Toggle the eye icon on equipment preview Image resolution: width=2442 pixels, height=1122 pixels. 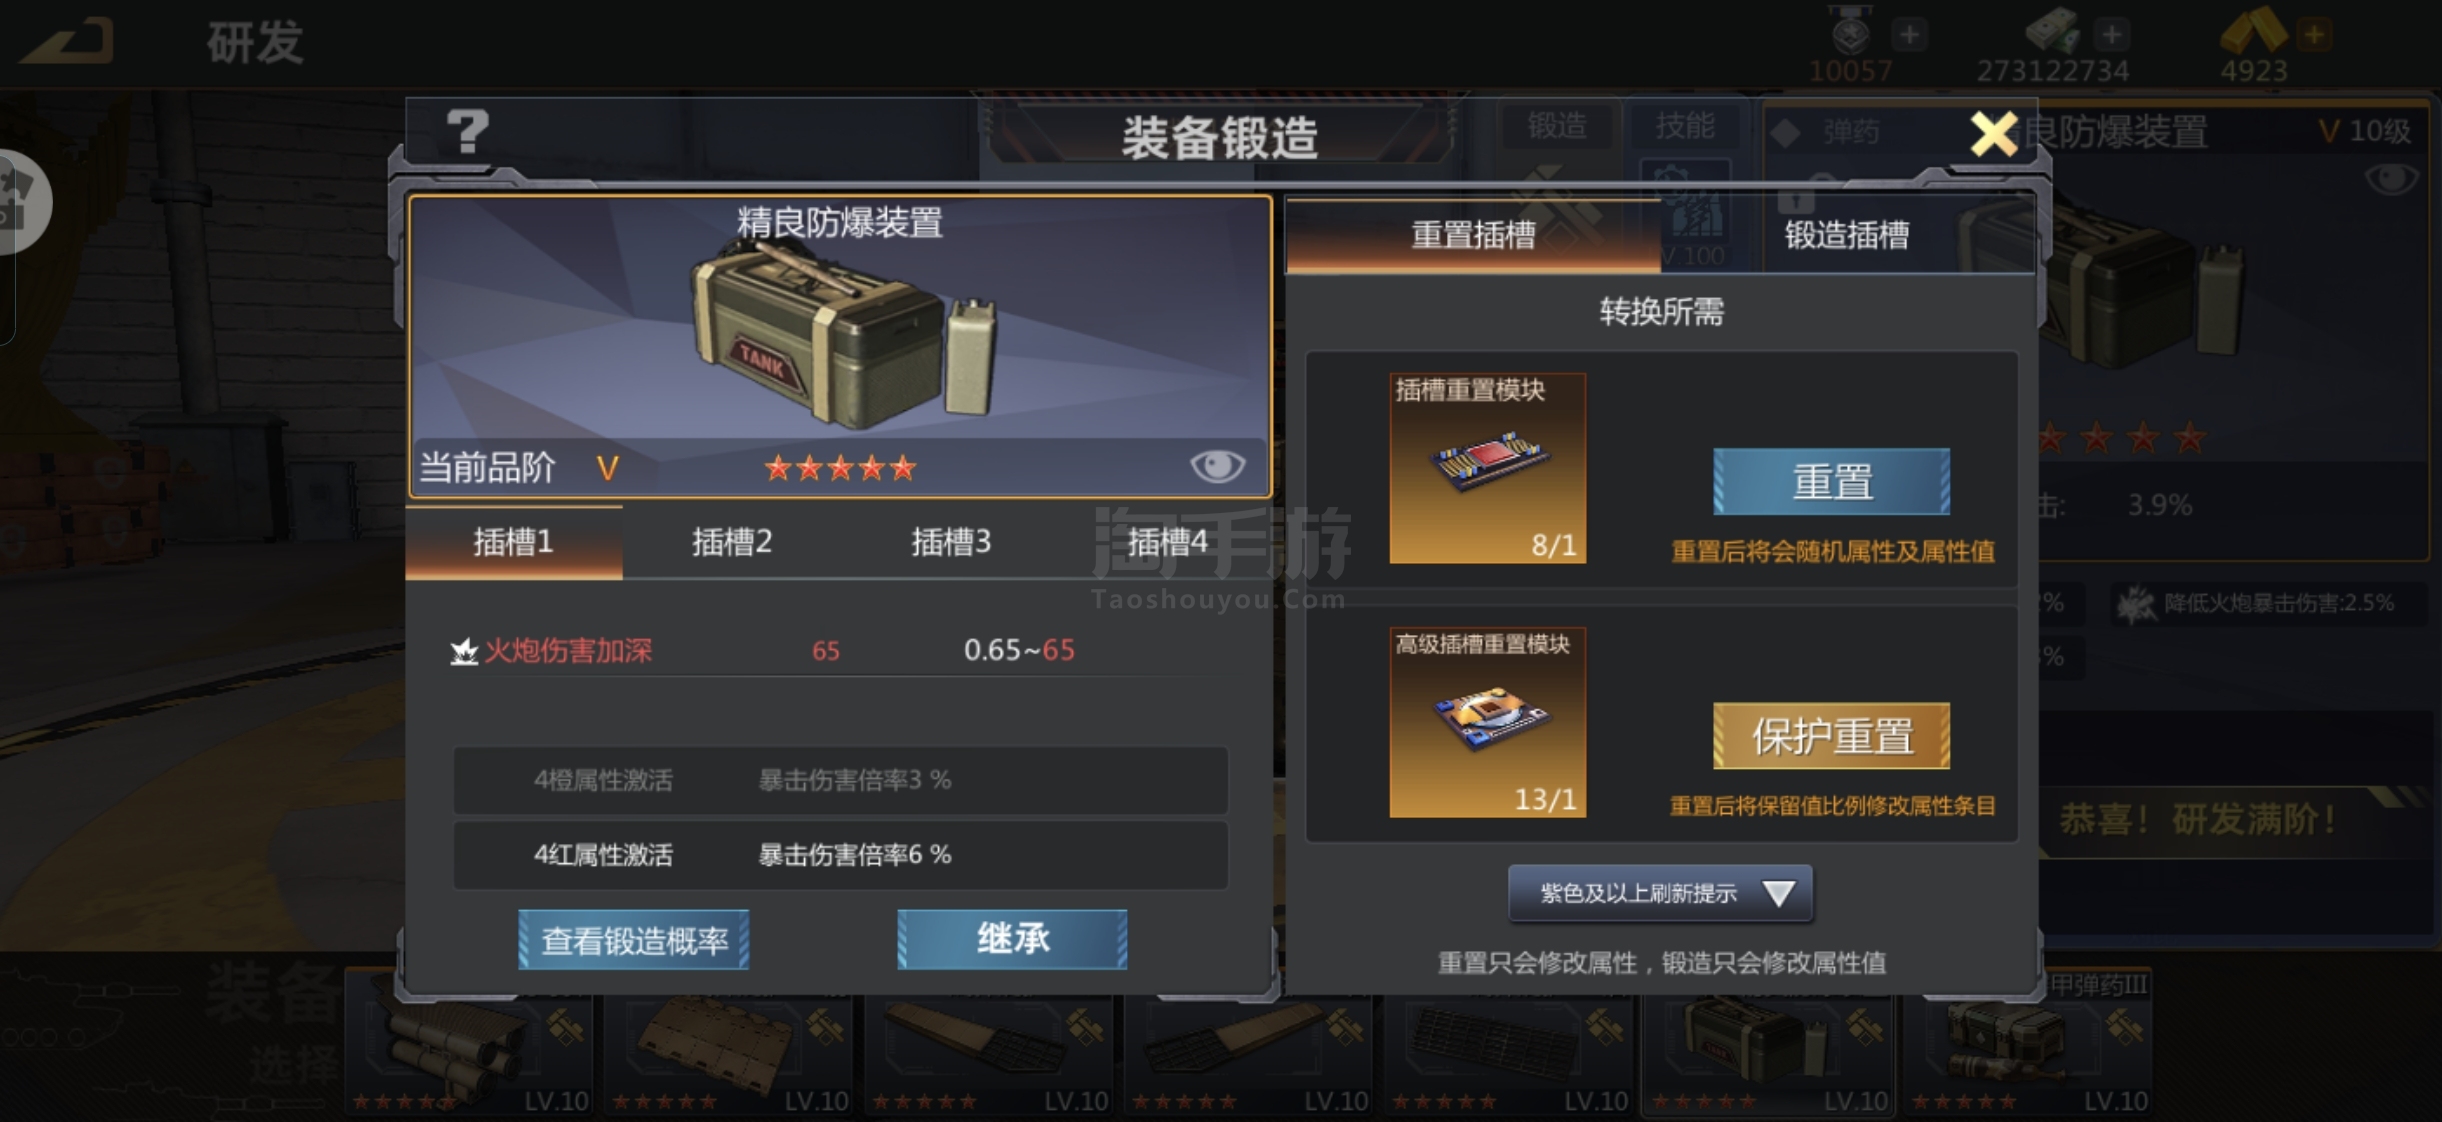[x=1217, y=466]
